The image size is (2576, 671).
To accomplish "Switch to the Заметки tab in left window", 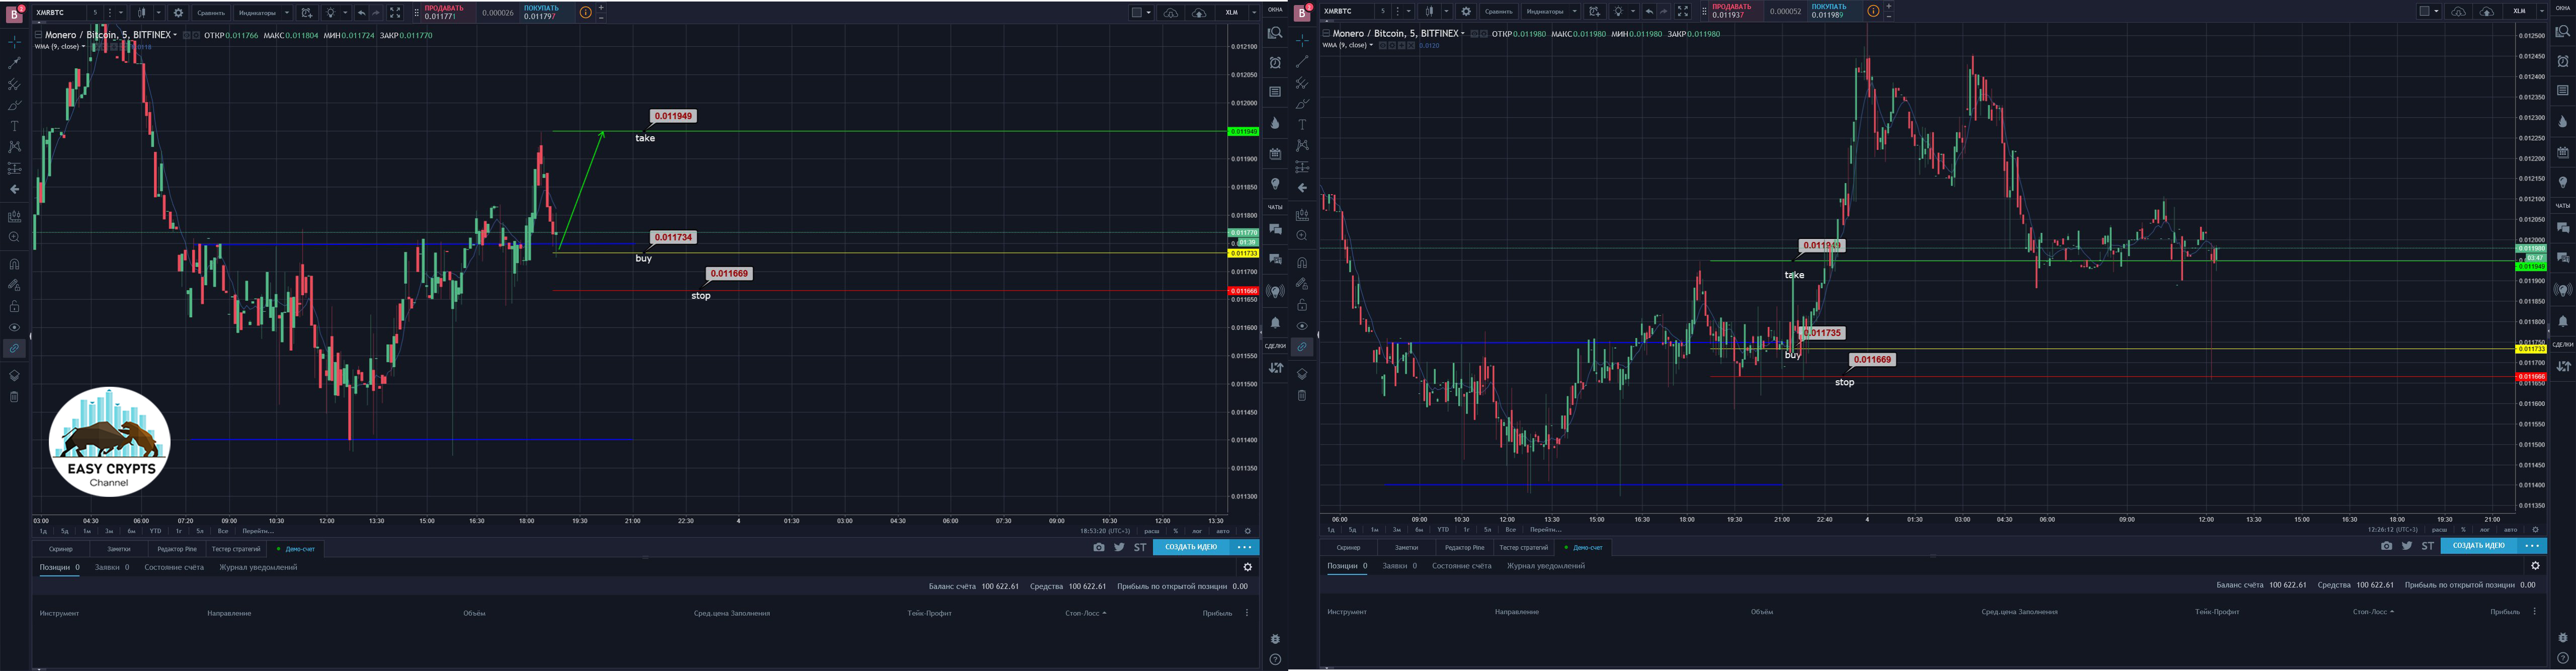I will pyautogui.click(x=119, y=549).
